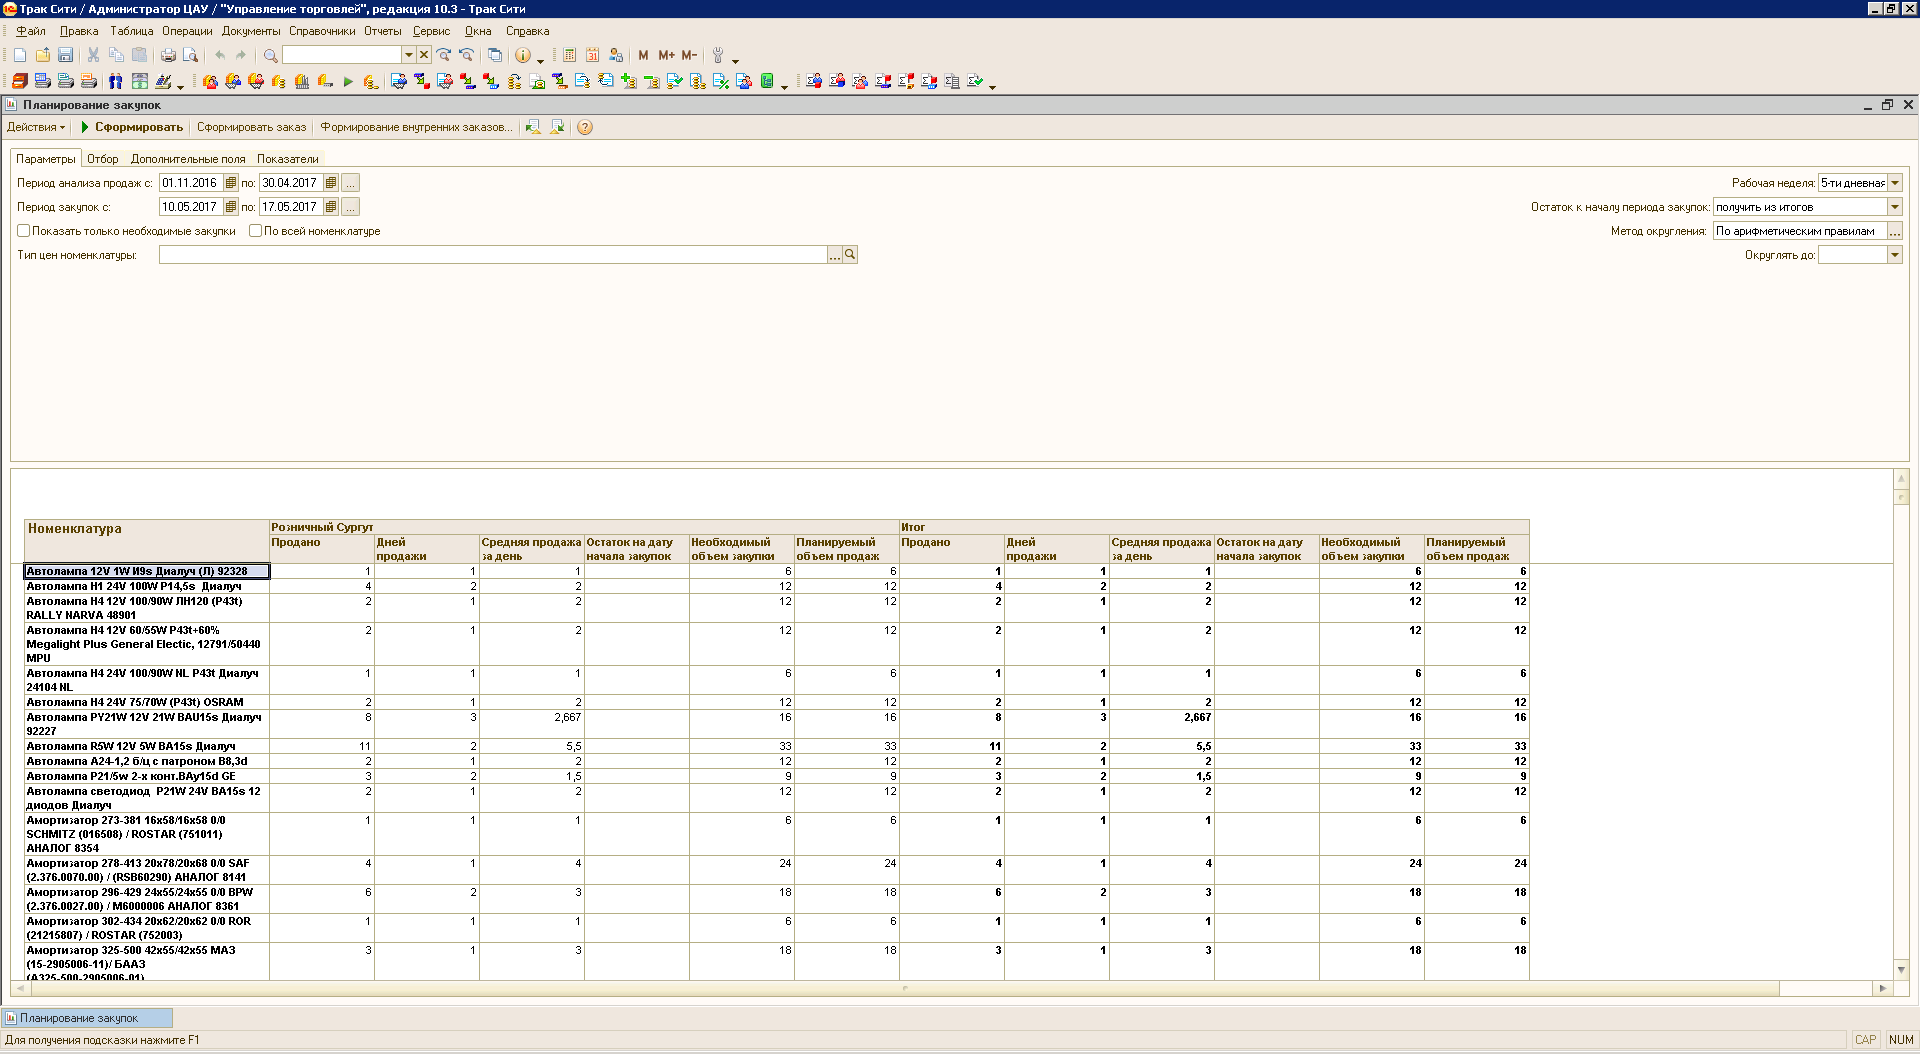The image size is (1920, 1054).
Task: Click the Find magnifier icon in toolbar
Action: pos(270,55)
